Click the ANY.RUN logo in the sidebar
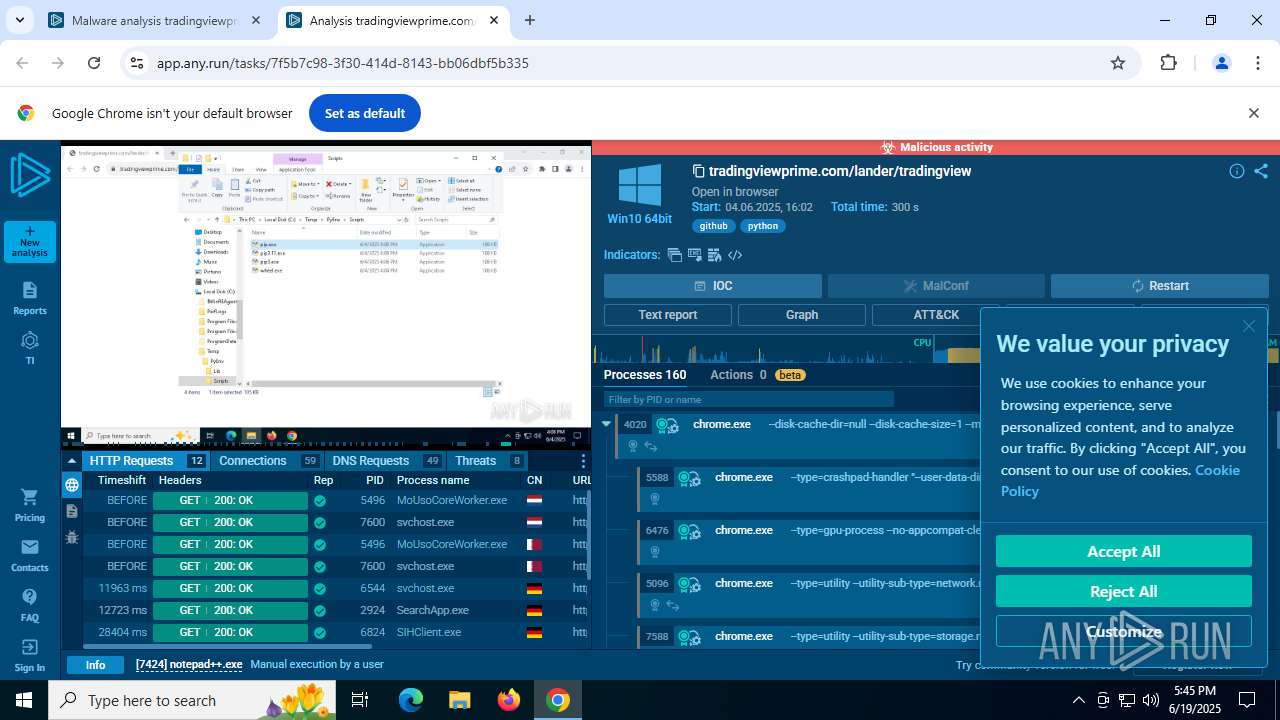 [30, 176]
